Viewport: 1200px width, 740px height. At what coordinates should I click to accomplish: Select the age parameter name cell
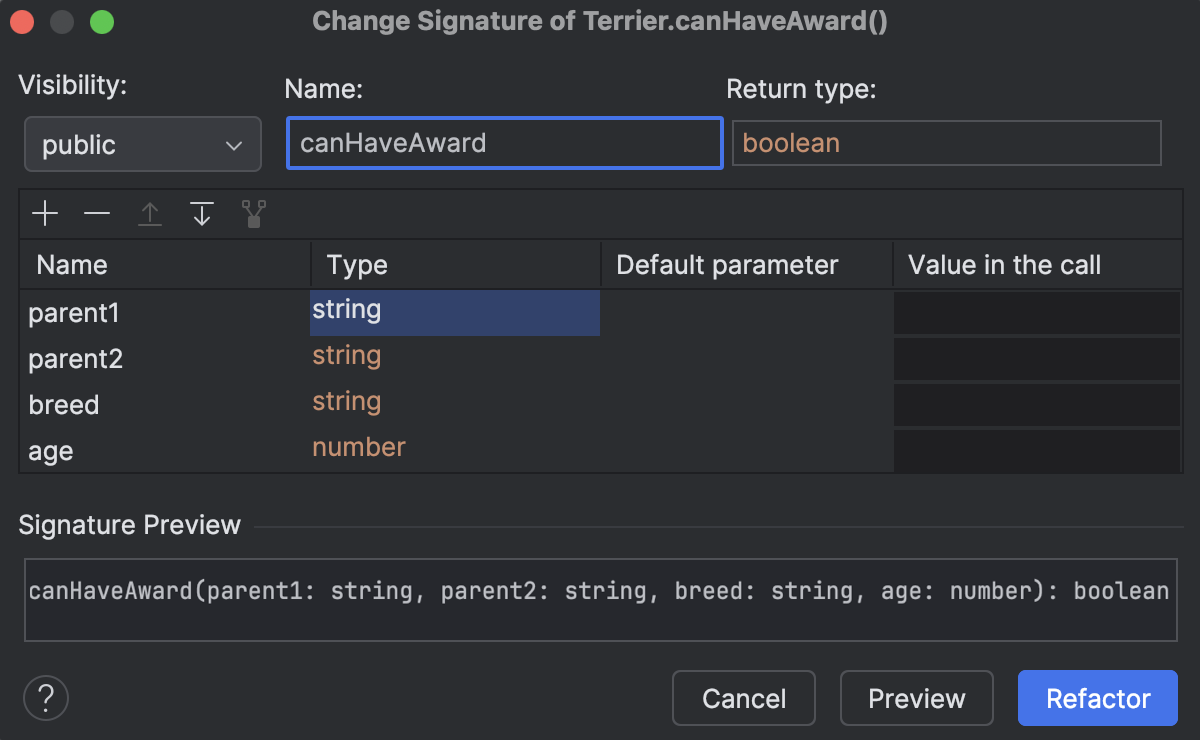pyautogui.click(x=51, y=451)
